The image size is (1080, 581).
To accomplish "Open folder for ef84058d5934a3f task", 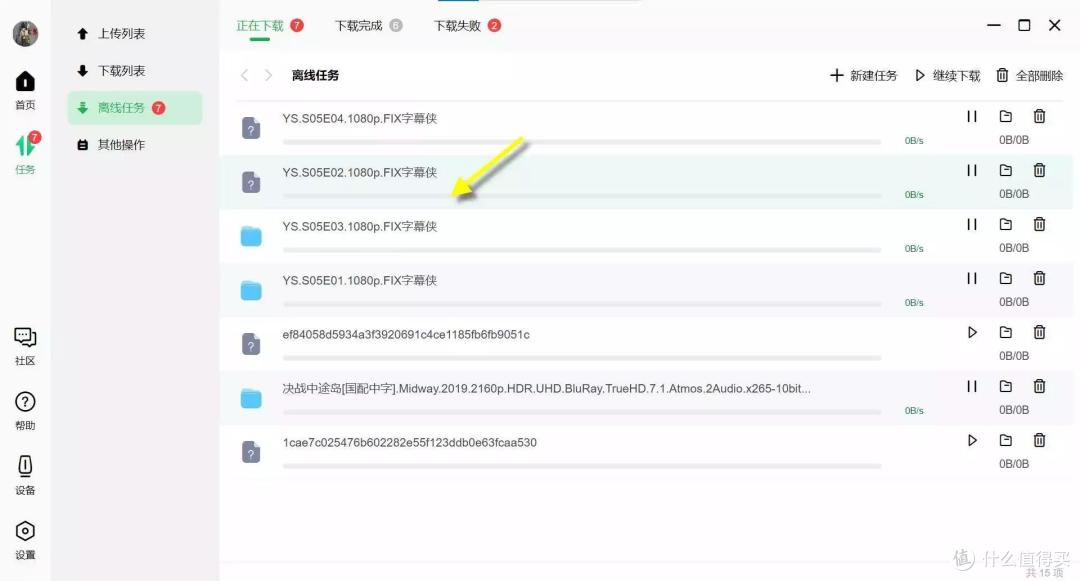I will click(x=1006, y=332).
